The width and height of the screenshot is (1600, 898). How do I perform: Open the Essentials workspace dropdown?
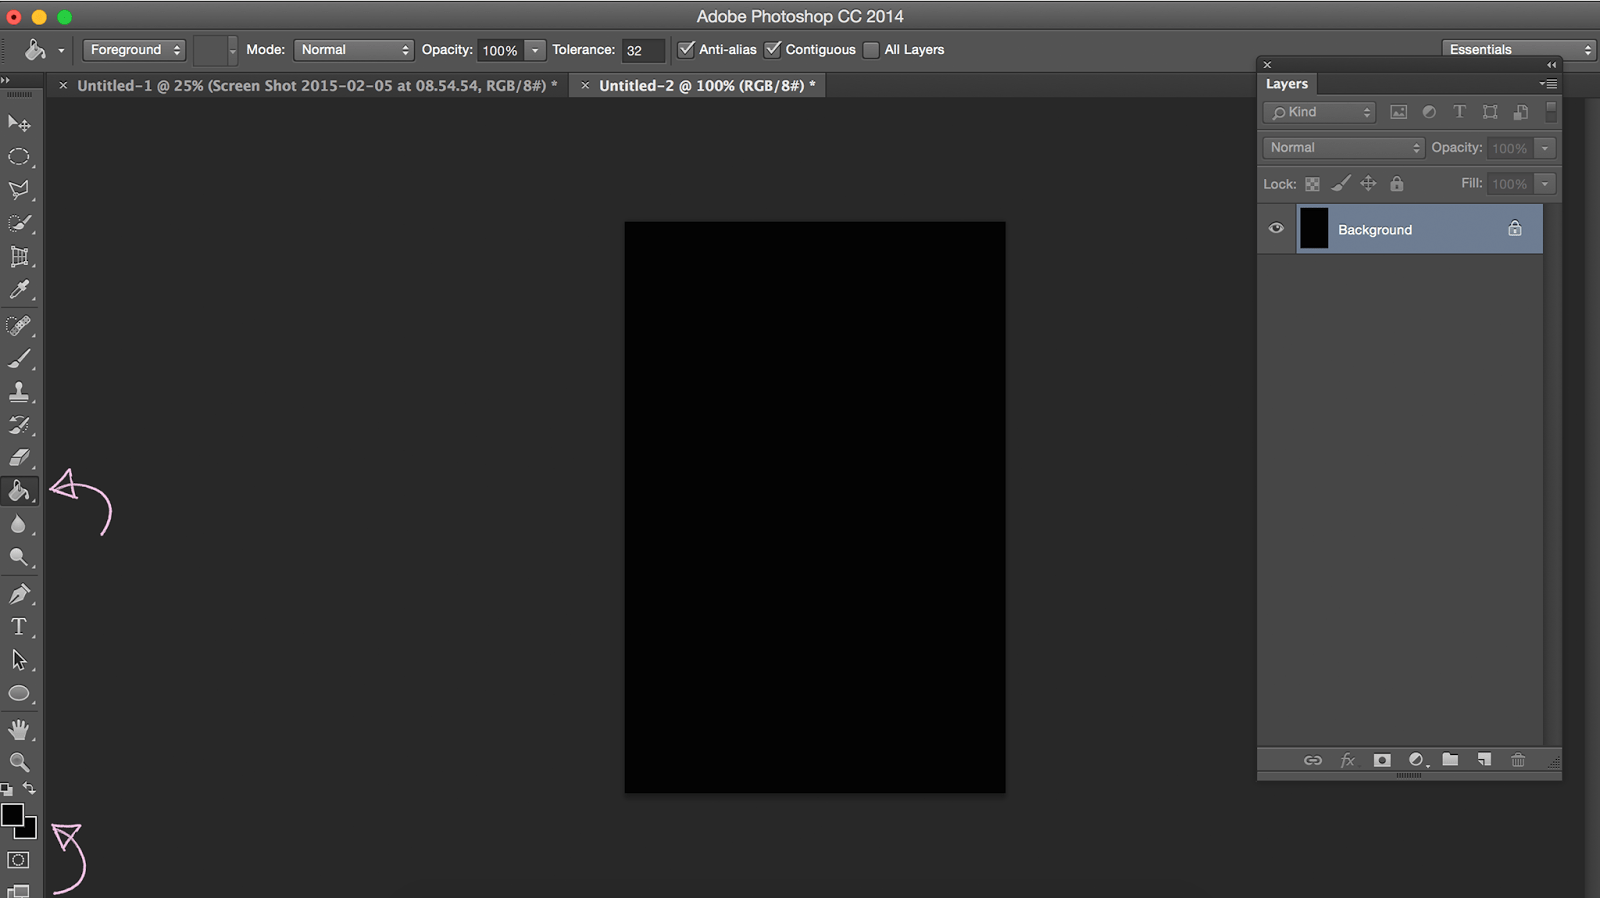1518,49
